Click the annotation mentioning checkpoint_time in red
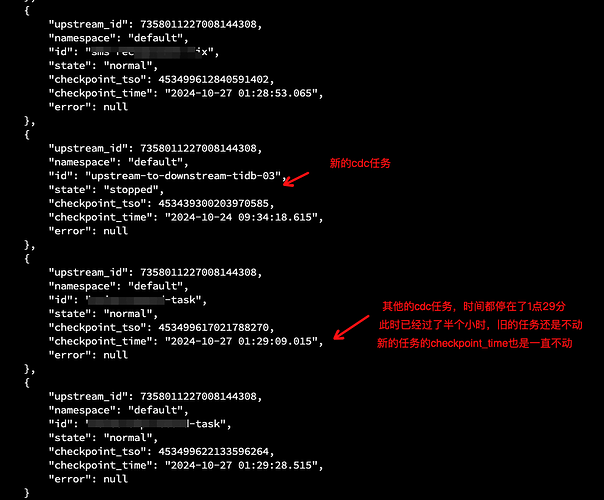The width and height of the screenshot is (604, 500). [x=475, y=343]
